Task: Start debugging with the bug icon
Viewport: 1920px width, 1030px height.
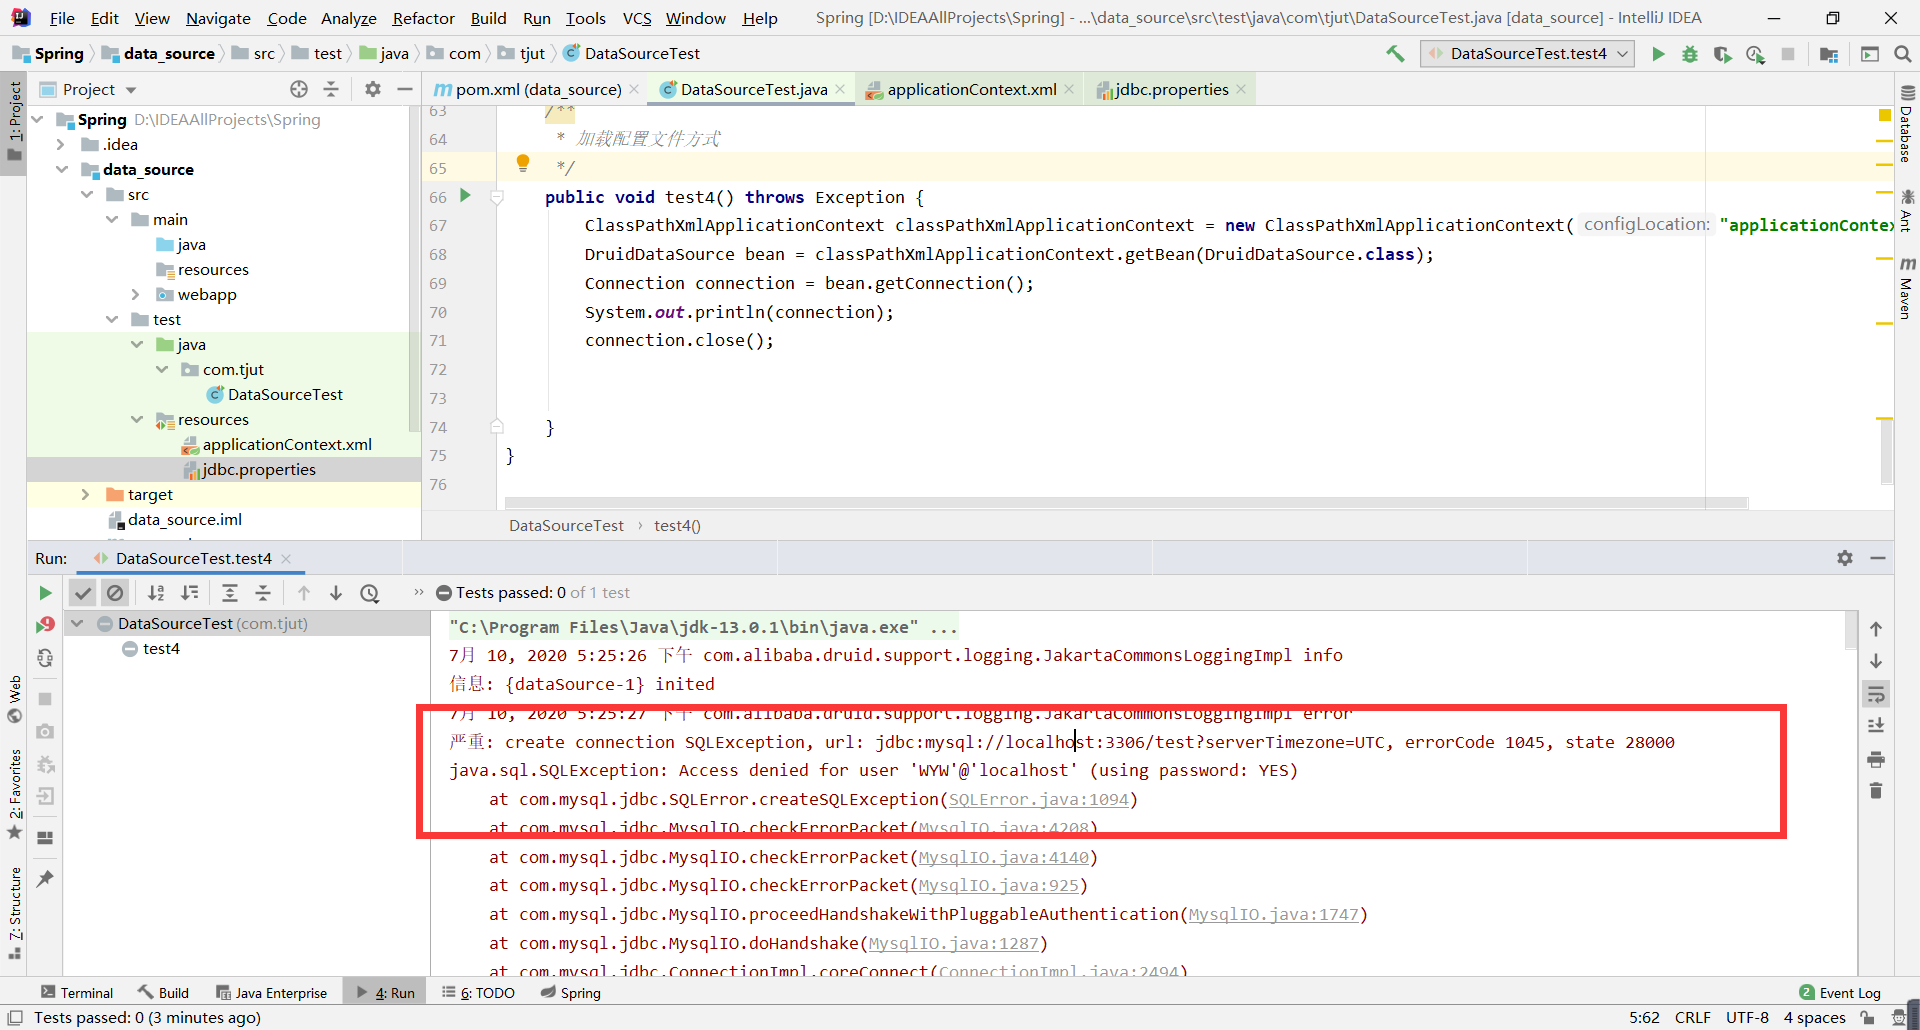Action: (x=1690, y=54)
